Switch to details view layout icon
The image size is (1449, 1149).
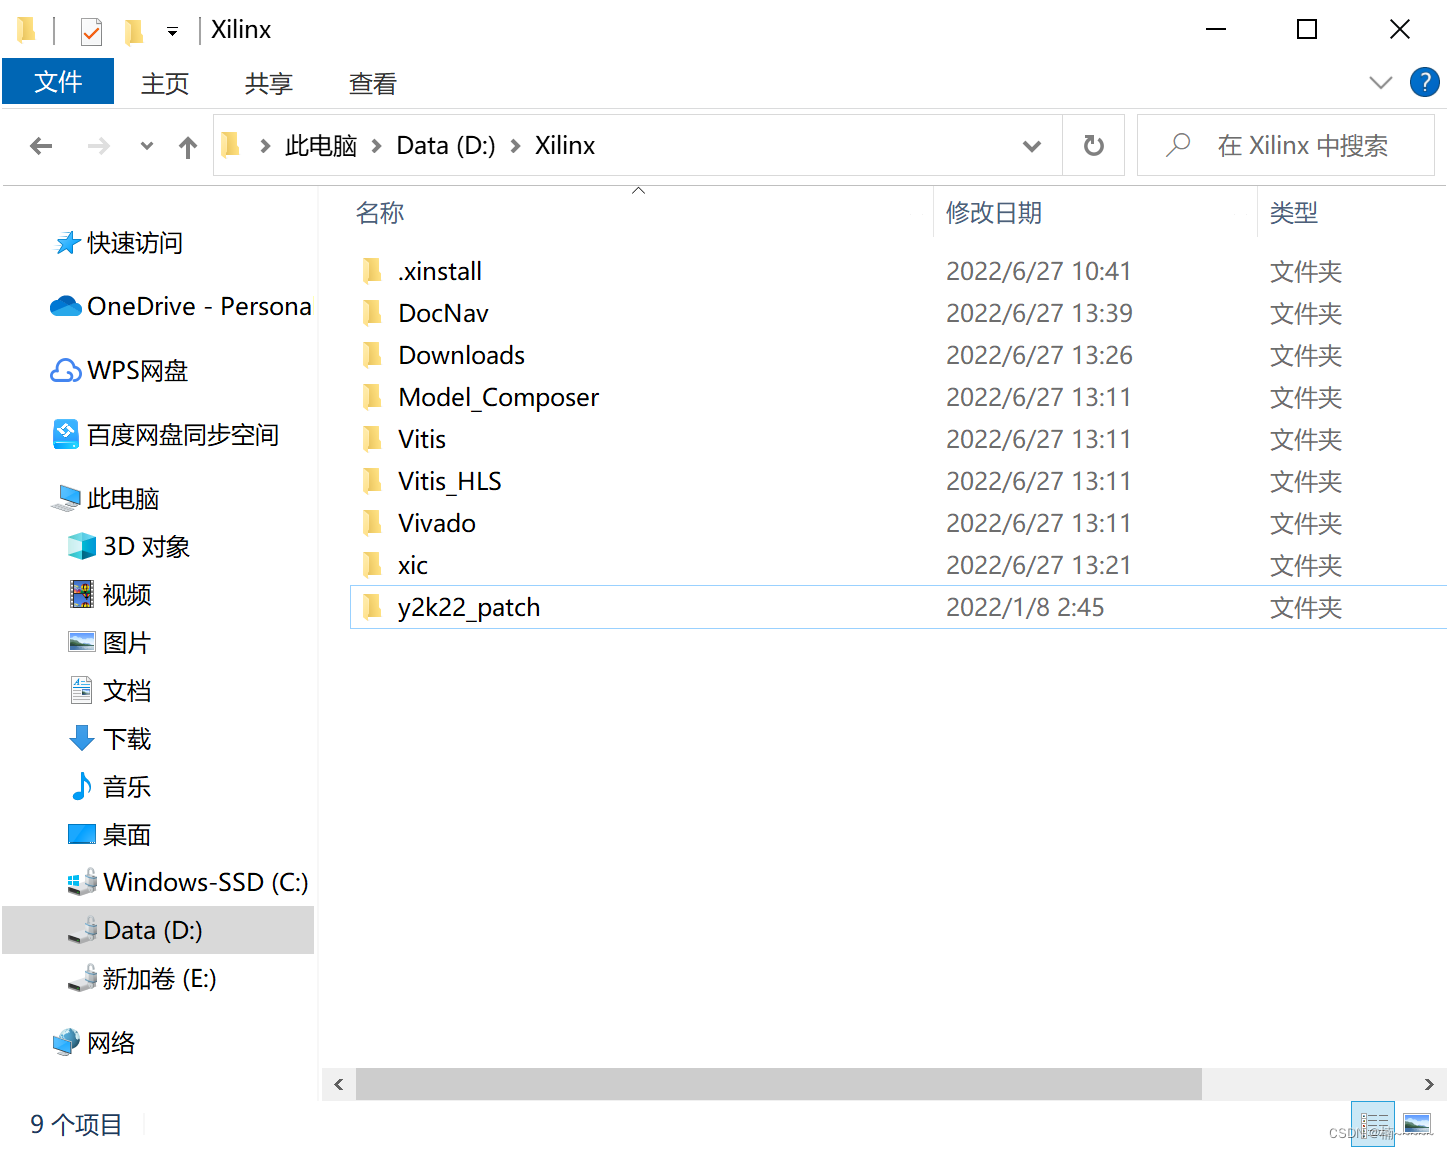1373,1123
